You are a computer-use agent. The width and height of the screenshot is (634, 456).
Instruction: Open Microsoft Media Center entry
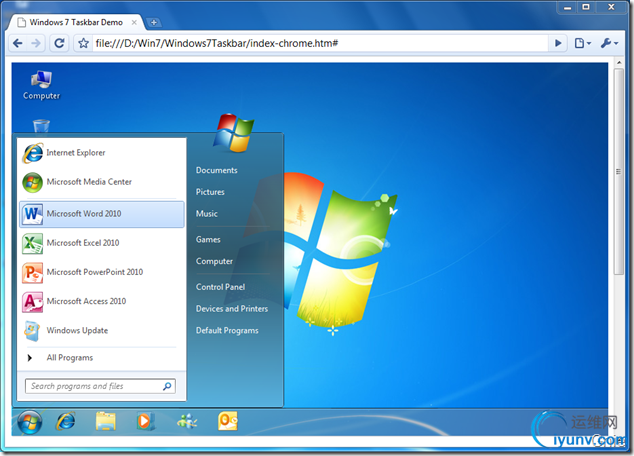tap(89, 182)
